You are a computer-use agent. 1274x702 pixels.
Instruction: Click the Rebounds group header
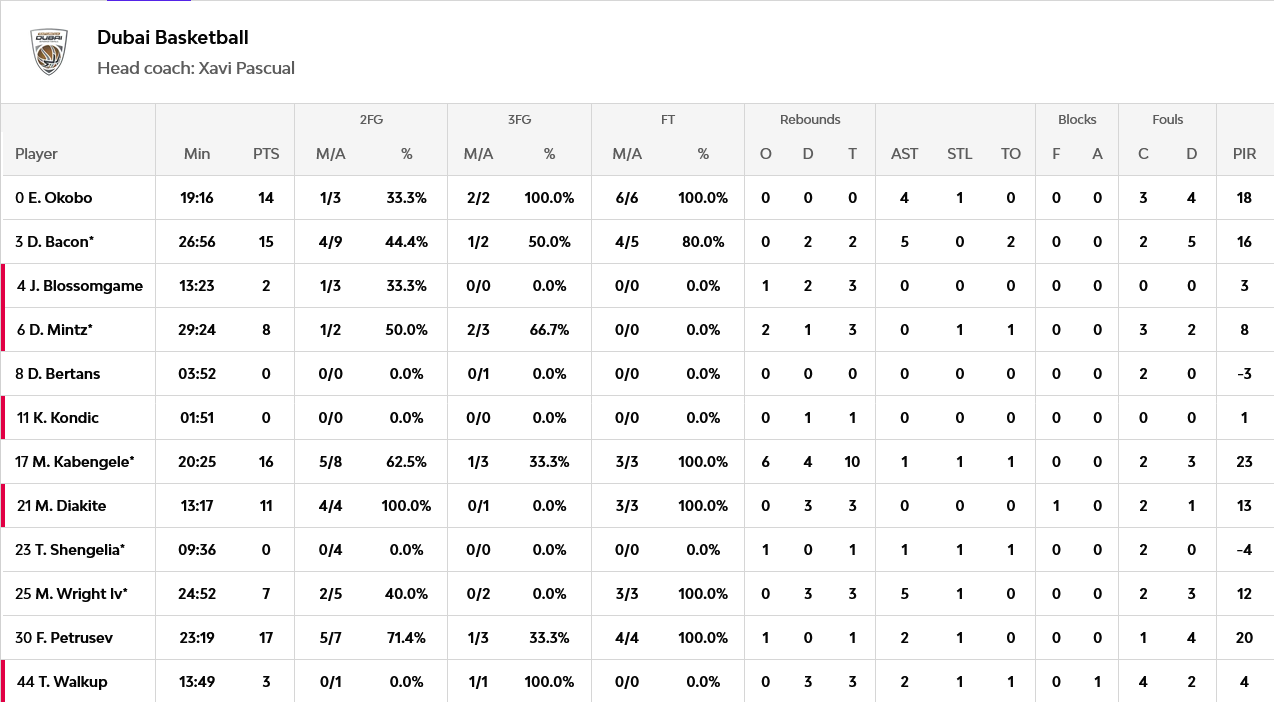click(x=810, y=119)
